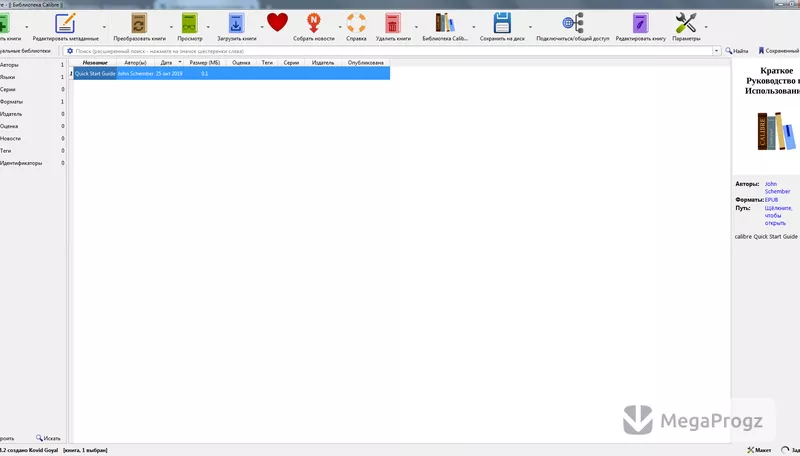
Task: Click the Искать button in tag browser
Action: [x=48, y=438]
